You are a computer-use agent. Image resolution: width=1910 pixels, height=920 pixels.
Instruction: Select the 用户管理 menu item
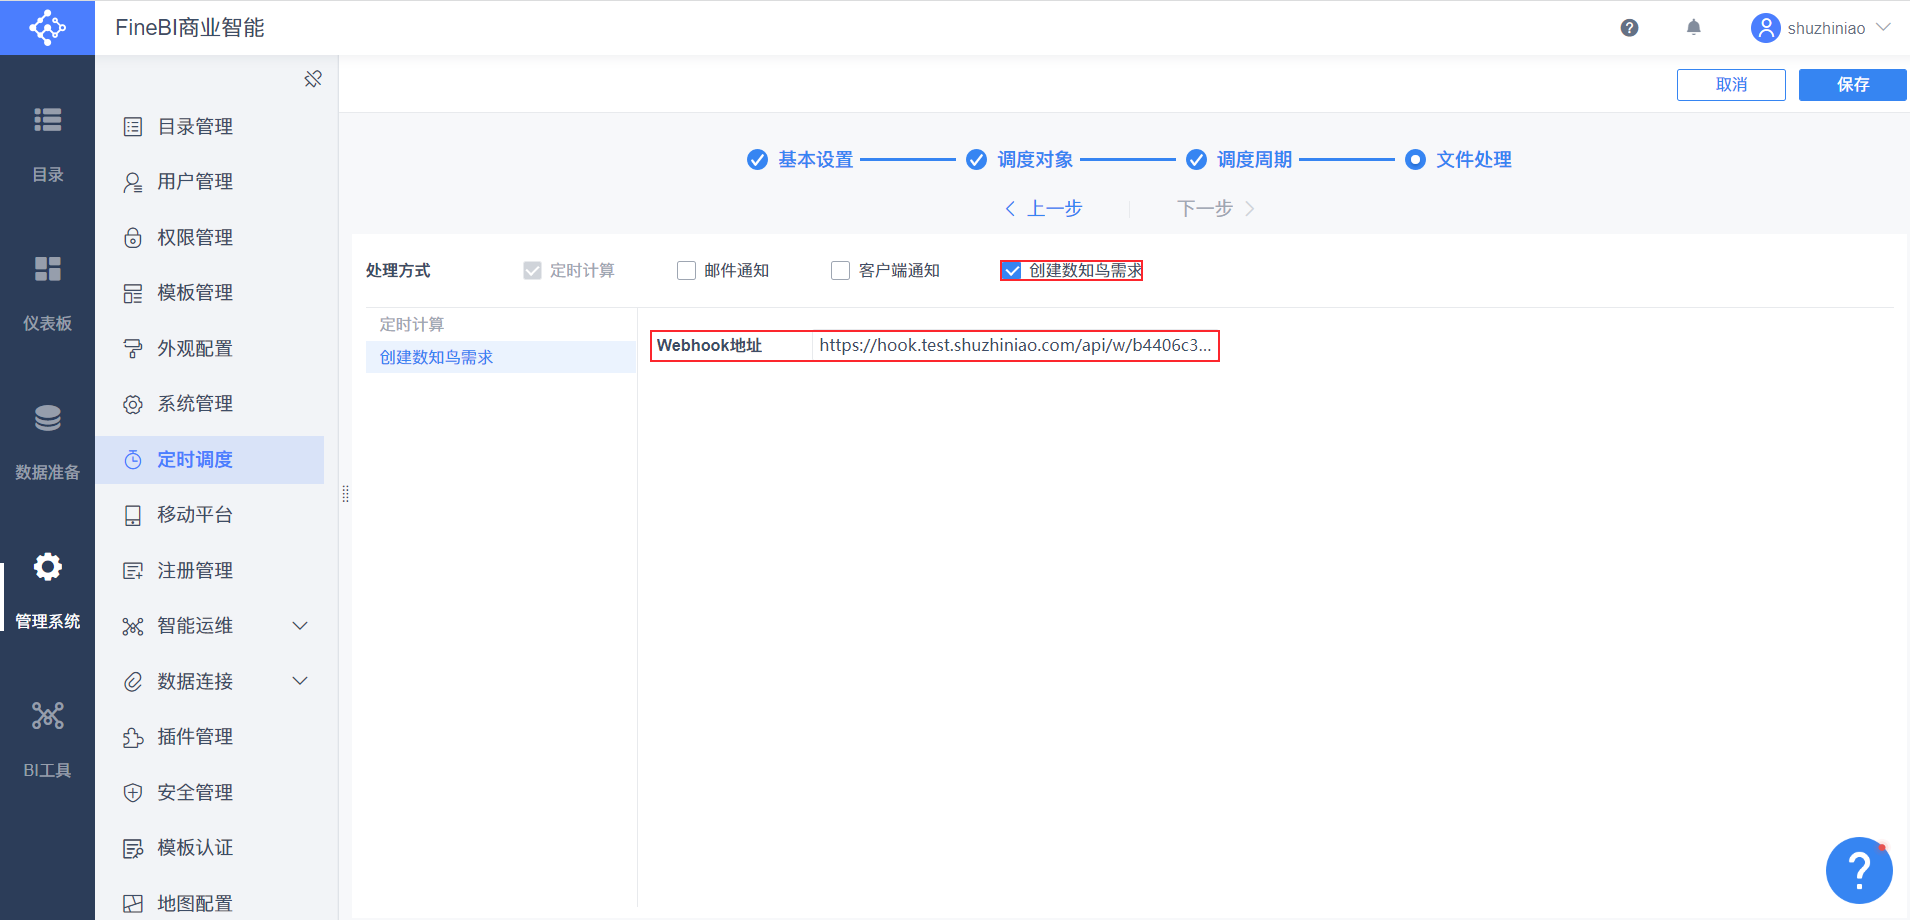(209, 182)
